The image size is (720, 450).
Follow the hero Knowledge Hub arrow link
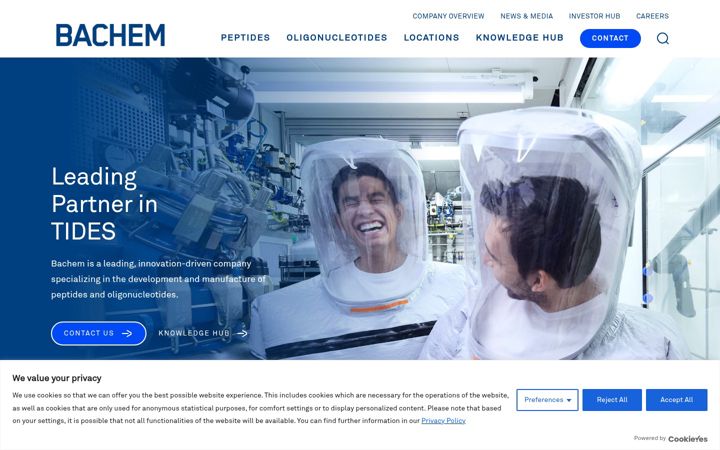click(x=203, y=333)
